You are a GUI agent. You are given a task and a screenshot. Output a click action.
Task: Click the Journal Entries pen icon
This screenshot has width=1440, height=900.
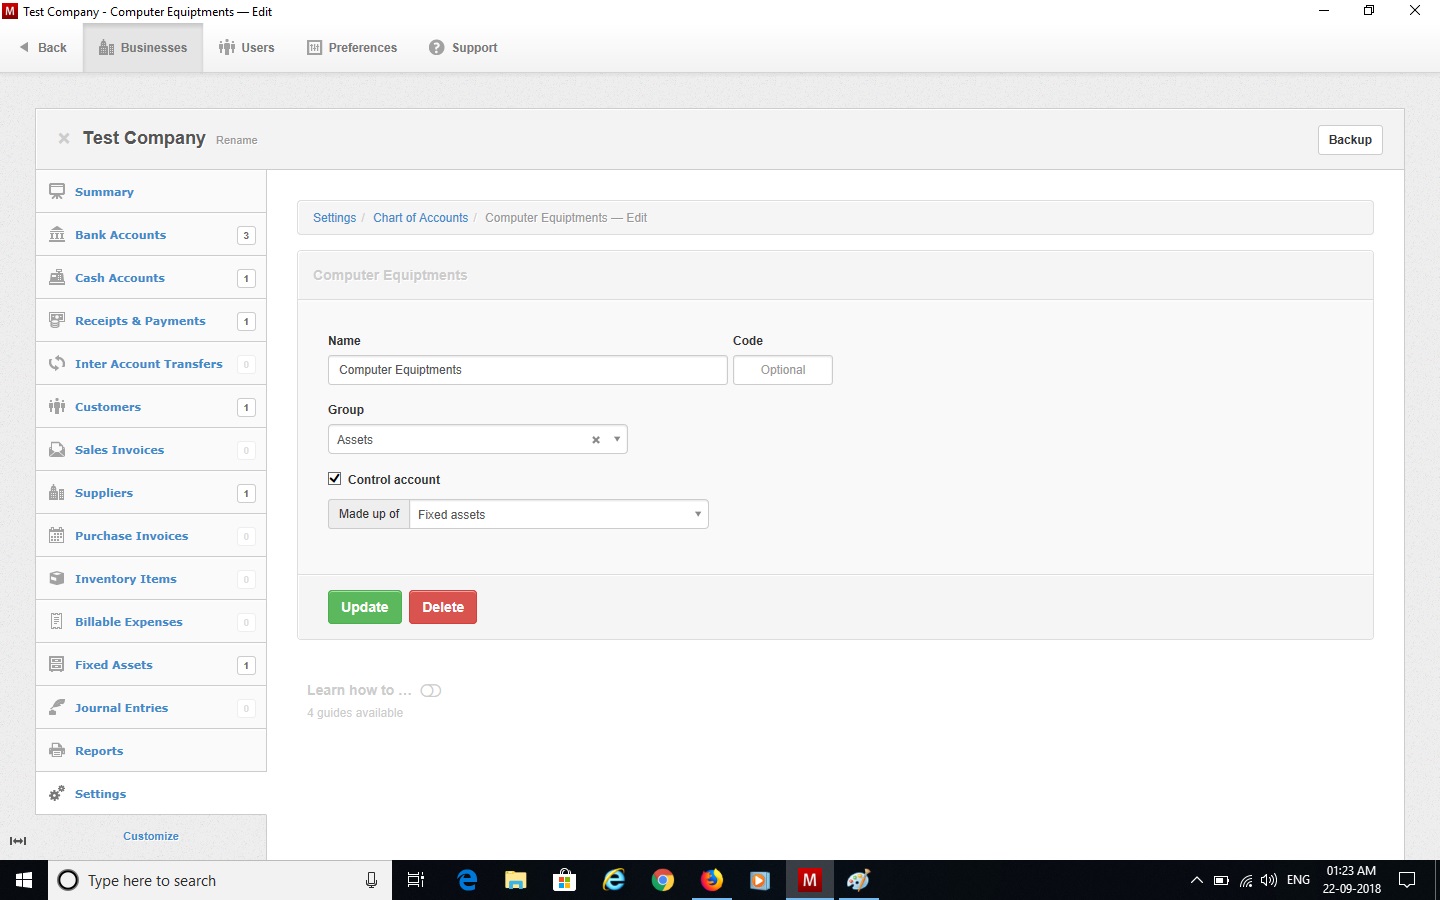(x=57, y=707)
